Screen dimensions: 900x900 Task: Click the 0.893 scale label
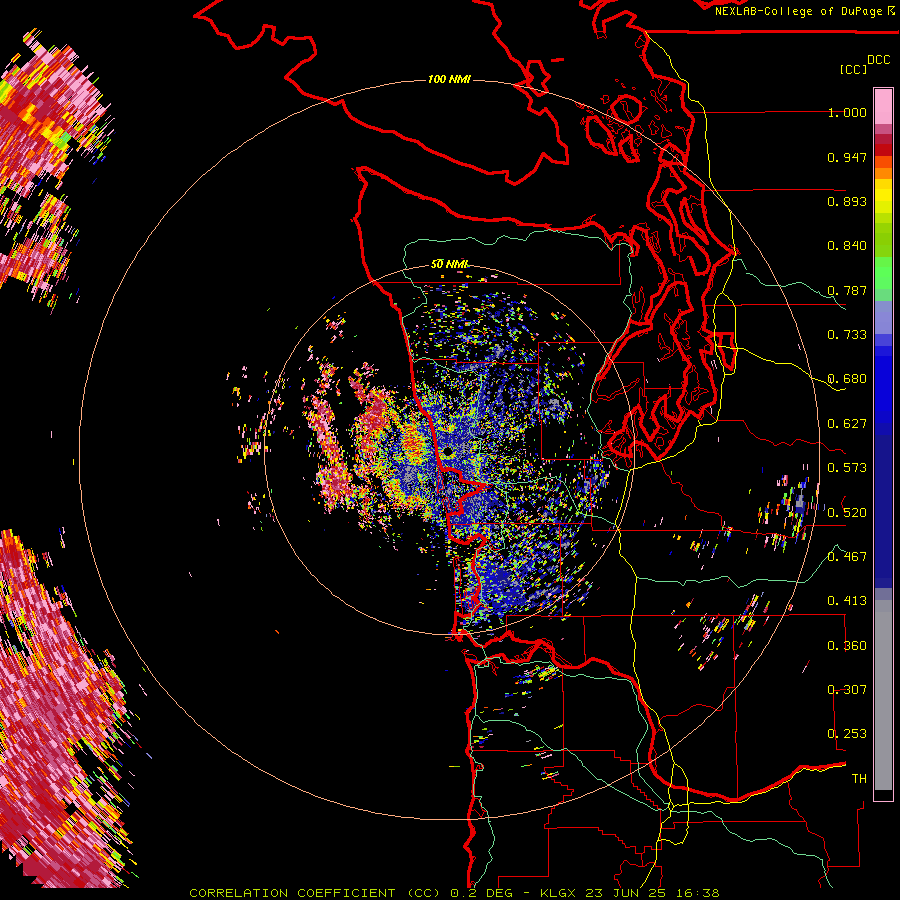(847, 201)
